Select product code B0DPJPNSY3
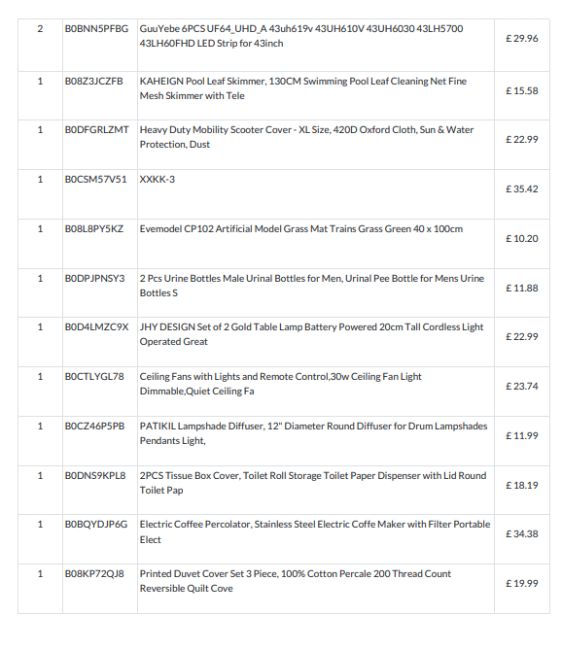 [x=95, y=279]
